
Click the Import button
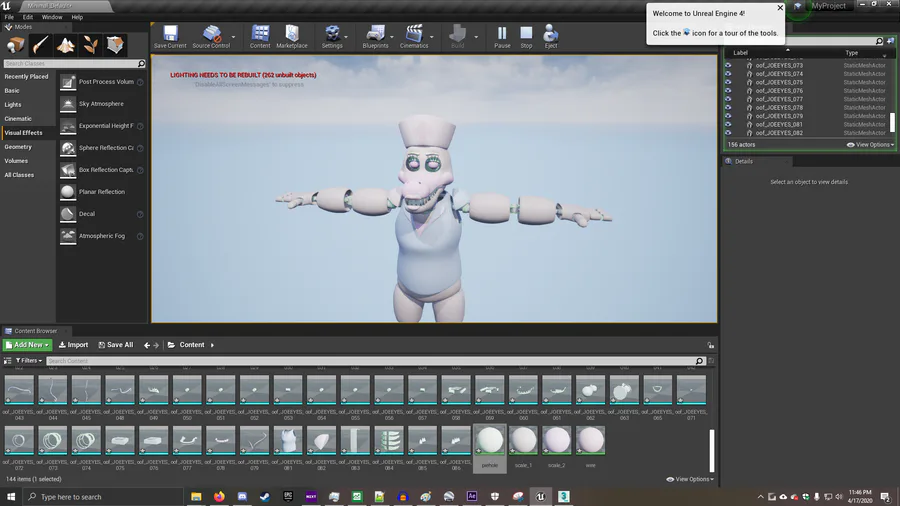[73, 345]
